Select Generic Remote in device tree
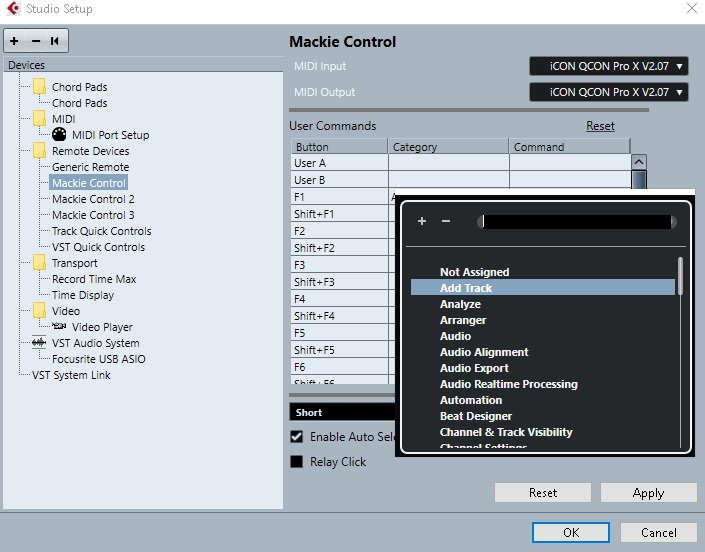 pyautogui.click(x=90, y=167)
